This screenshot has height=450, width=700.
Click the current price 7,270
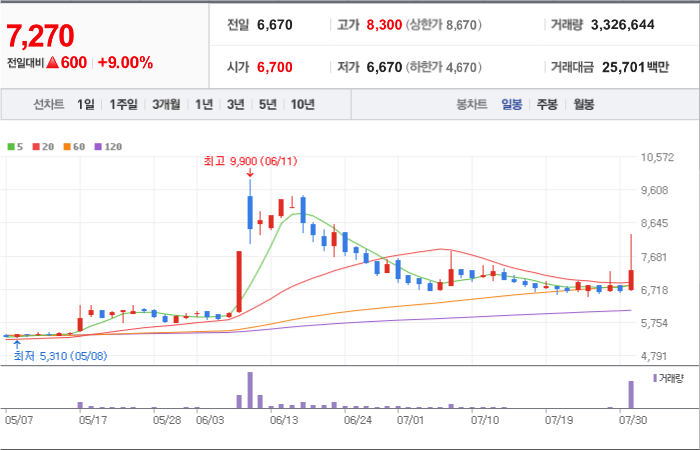click(x=40, y=36)
